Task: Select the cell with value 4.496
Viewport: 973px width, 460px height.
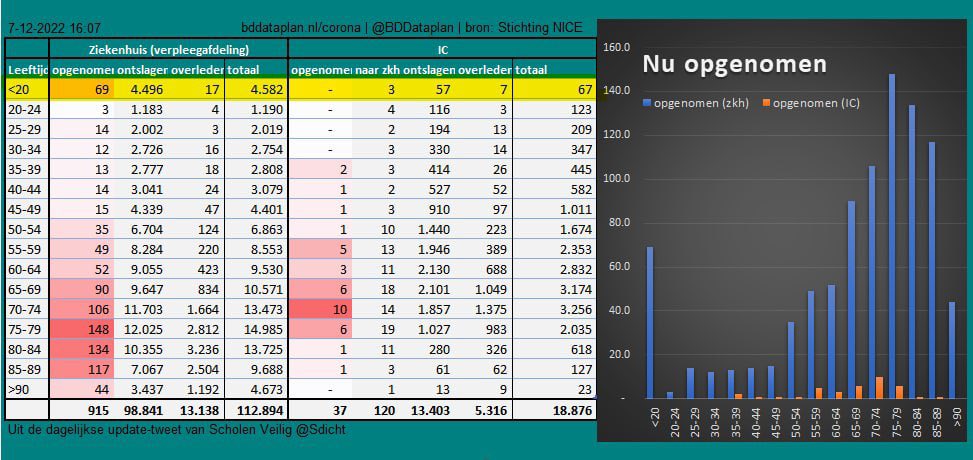Action: click(146, 90)
